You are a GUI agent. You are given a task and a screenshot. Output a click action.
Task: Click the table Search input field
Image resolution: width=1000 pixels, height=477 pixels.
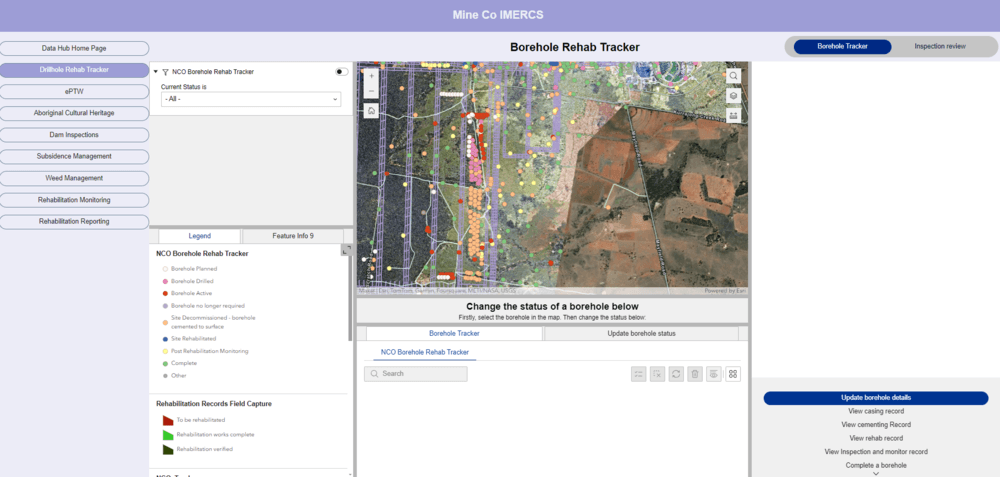[416, 374]
